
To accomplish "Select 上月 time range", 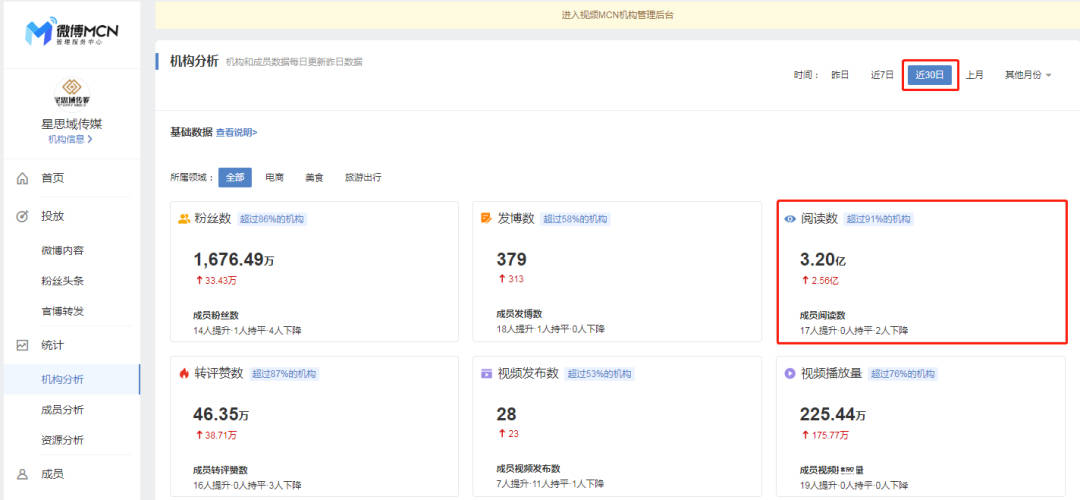I will coord(974,75).
